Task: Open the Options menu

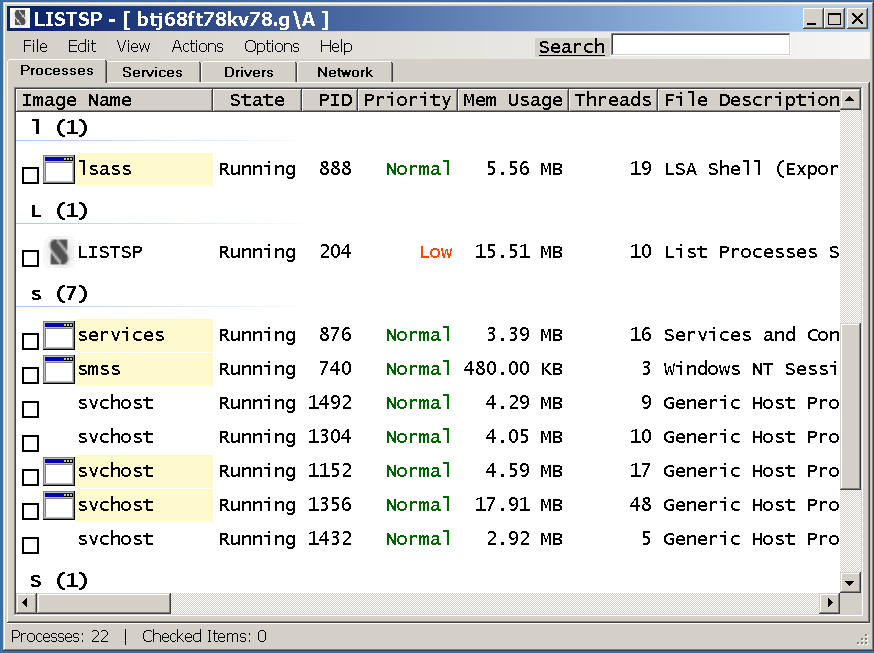Action: [271, 46]
